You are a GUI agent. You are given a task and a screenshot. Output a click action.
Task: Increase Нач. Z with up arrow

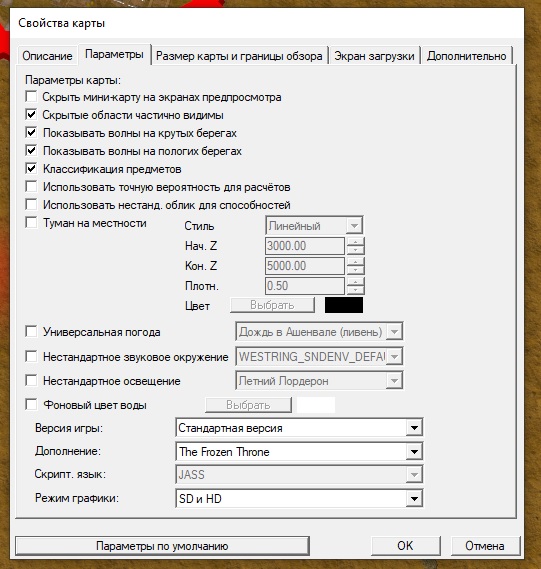355,242
